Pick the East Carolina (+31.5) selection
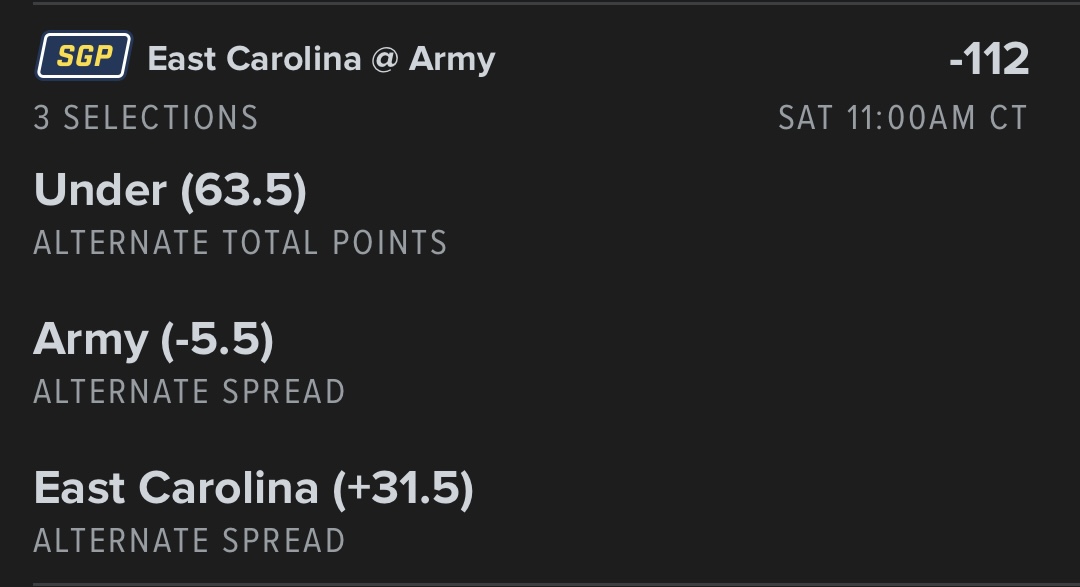The image size is (1080, 587). point(253,488)
